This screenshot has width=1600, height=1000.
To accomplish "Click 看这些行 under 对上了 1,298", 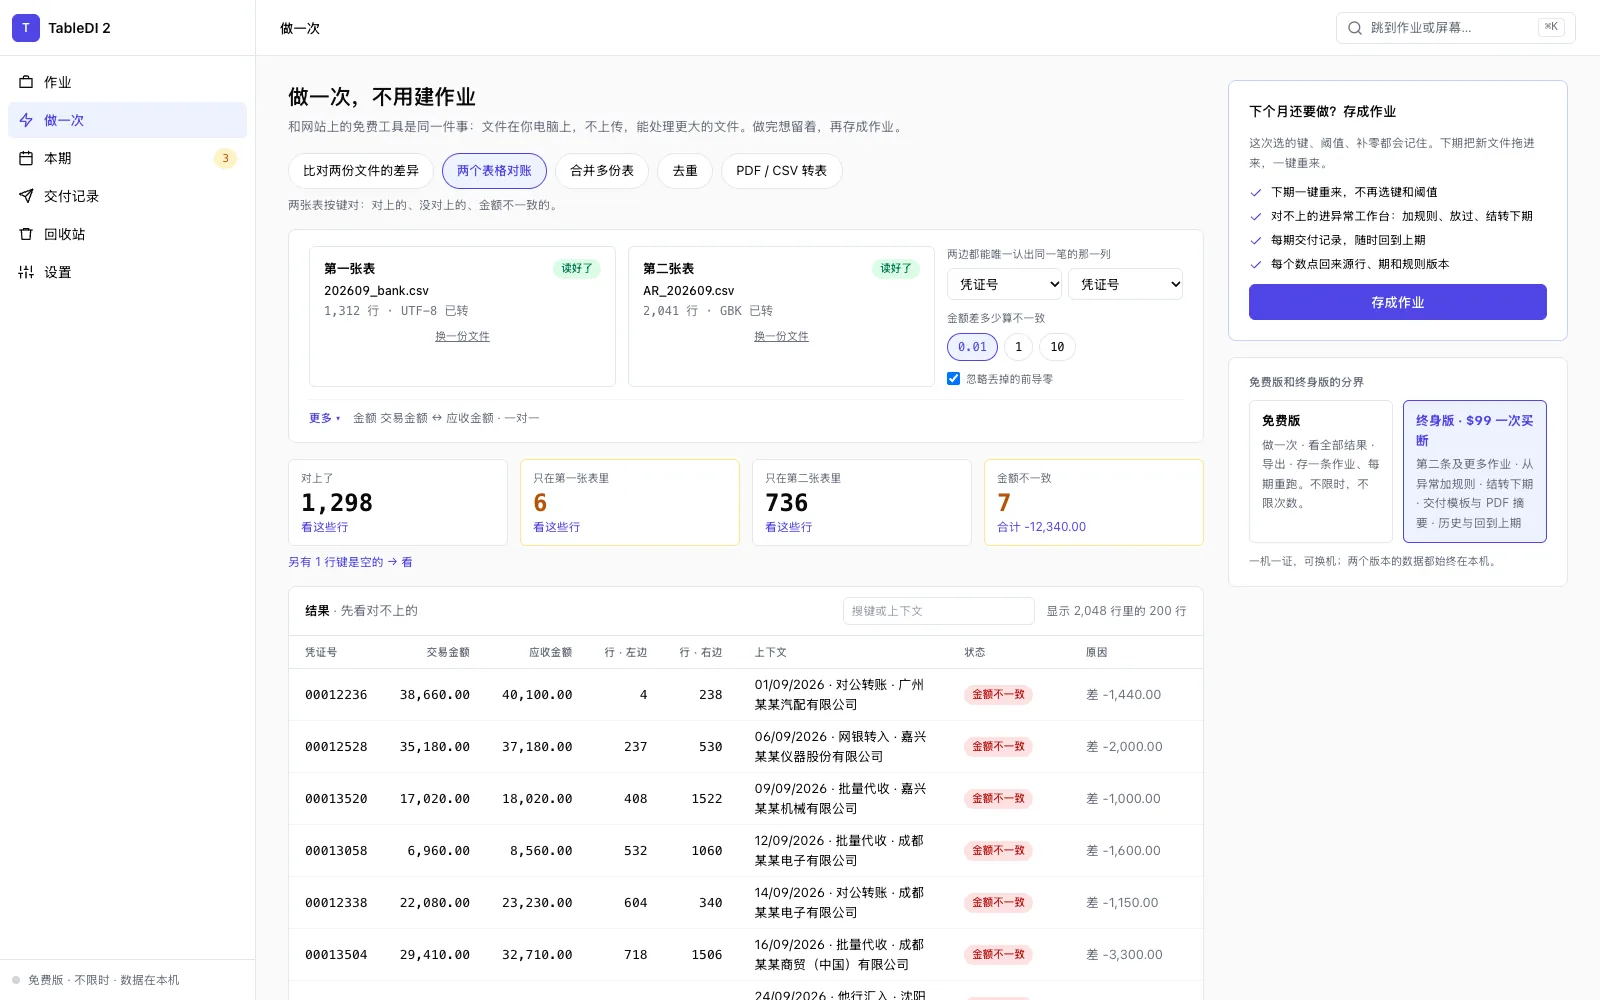I will [x=324, y=527].
